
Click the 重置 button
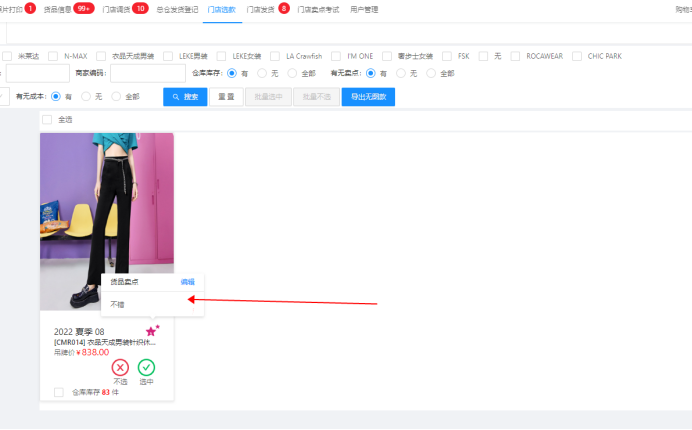tap(226, 97)
